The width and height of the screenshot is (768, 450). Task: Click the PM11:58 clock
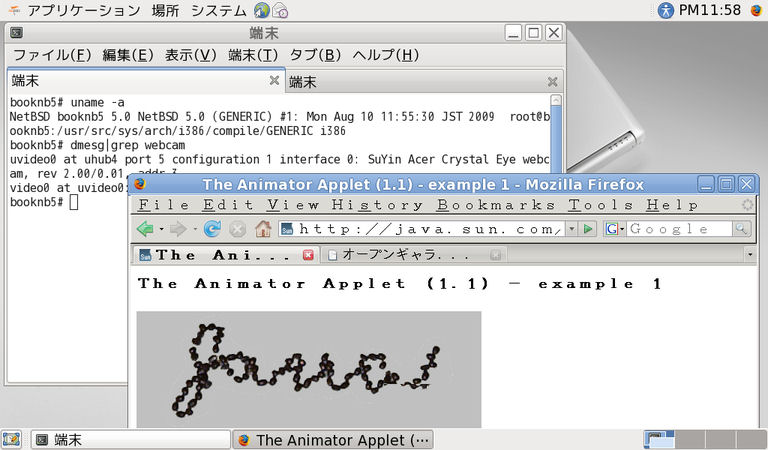[710, 10]
